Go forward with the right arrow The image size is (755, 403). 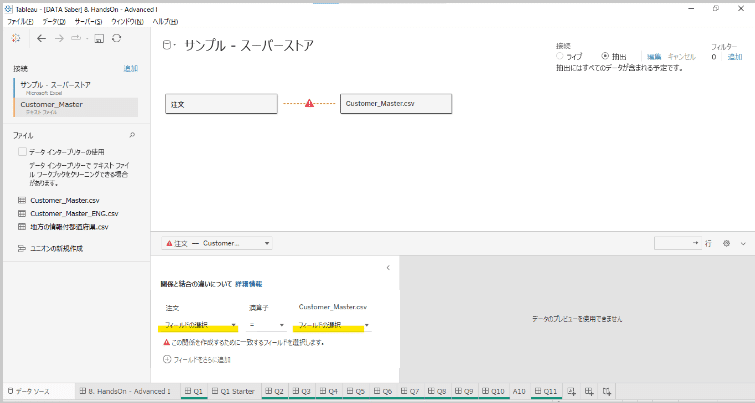(x=59, y=39)
